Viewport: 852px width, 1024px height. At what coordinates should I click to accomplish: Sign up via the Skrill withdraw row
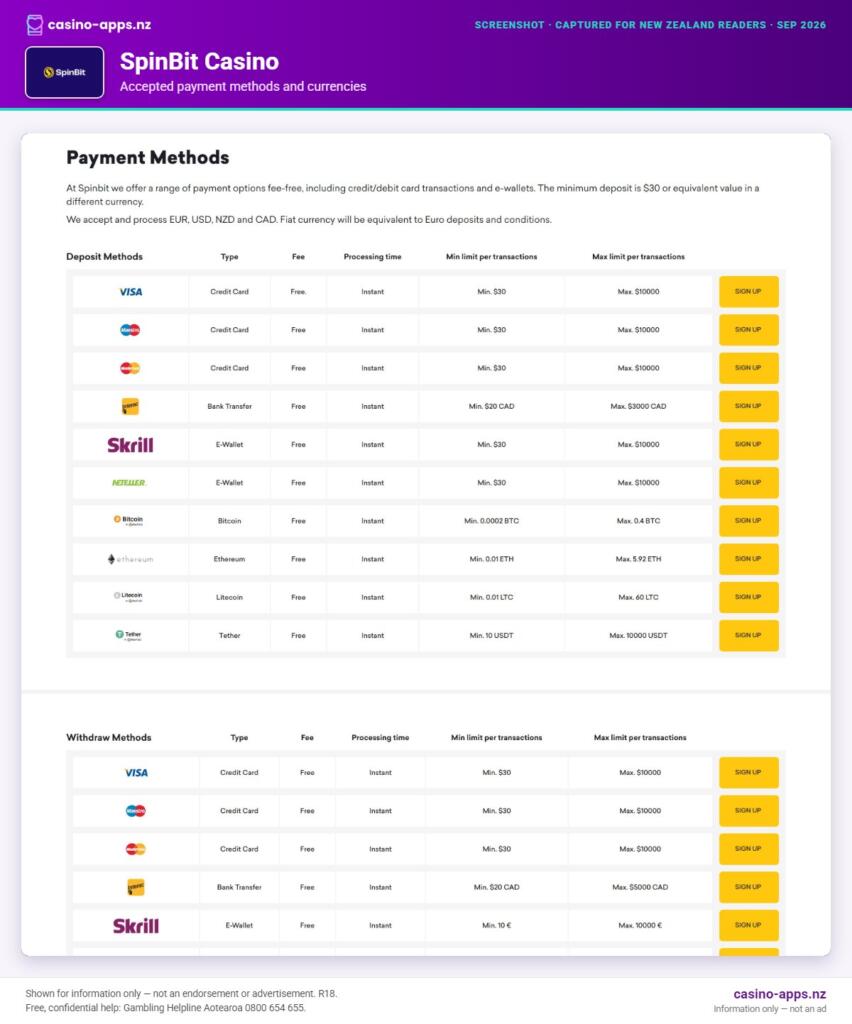click(749, 925)
